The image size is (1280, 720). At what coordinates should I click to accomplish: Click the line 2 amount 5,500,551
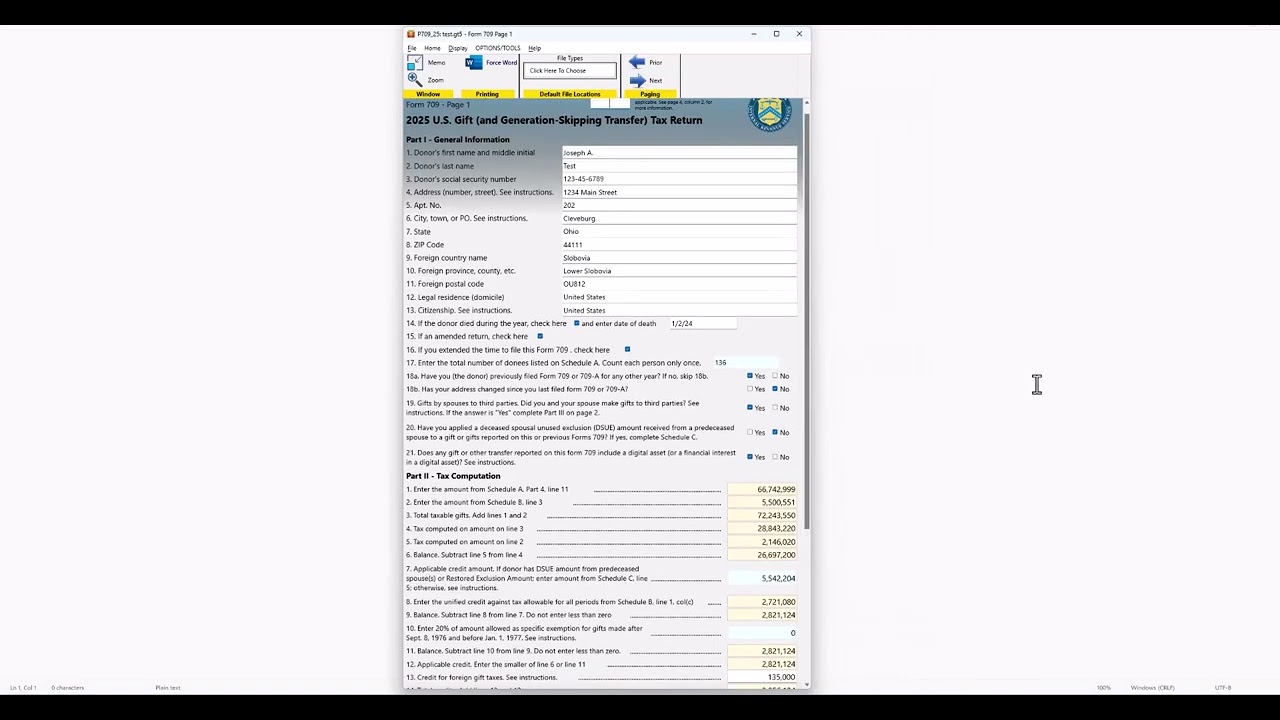click(762, 503)
